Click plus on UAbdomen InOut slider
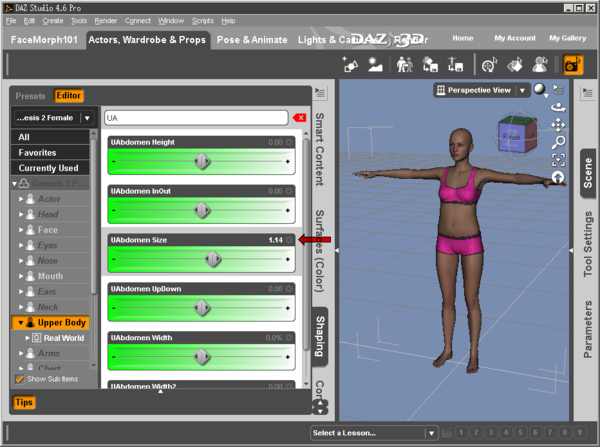Image resolution: width=600 pixels, height=447 pixels. 288,210
